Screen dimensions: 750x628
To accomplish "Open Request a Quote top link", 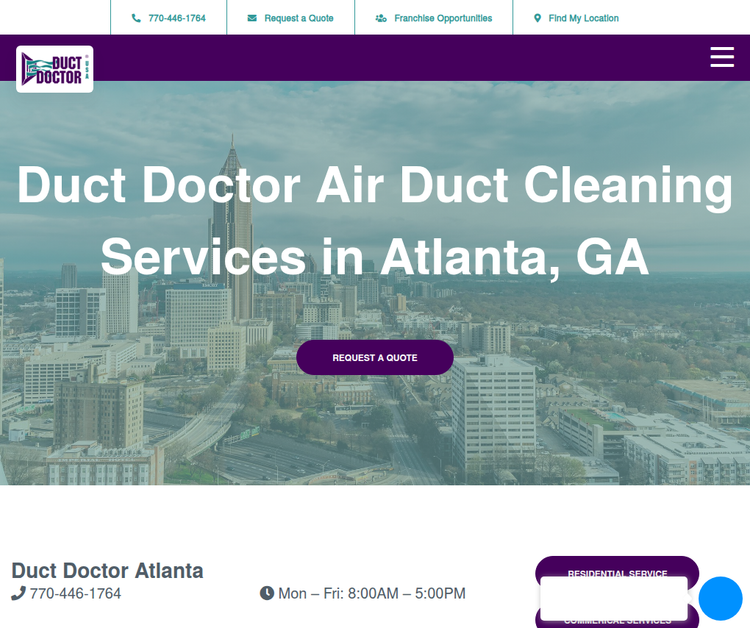I will 299,18.
